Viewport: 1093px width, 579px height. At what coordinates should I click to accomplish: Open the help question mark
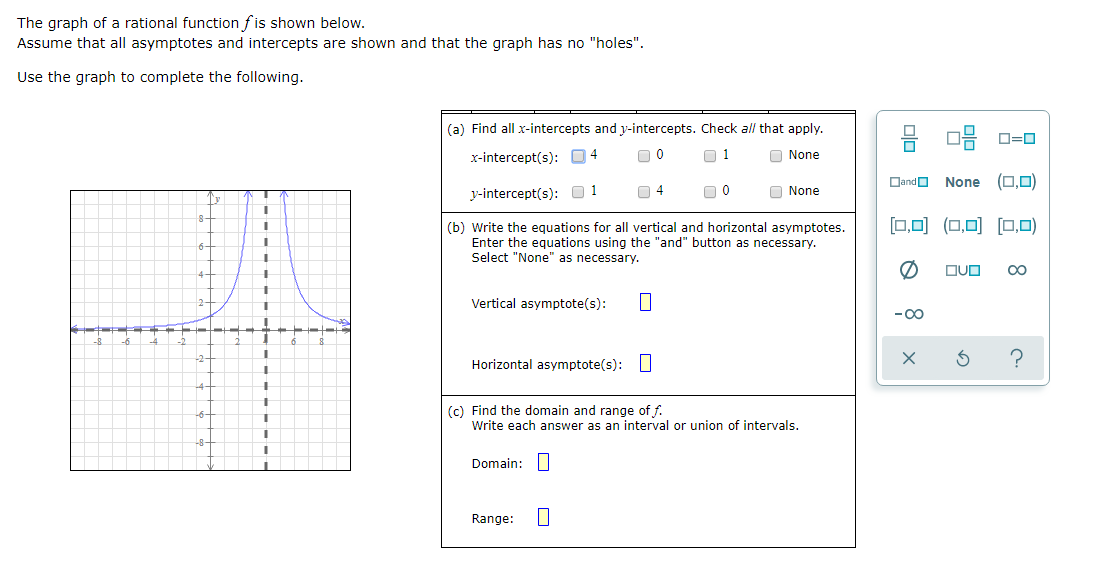pos(1016,358)
